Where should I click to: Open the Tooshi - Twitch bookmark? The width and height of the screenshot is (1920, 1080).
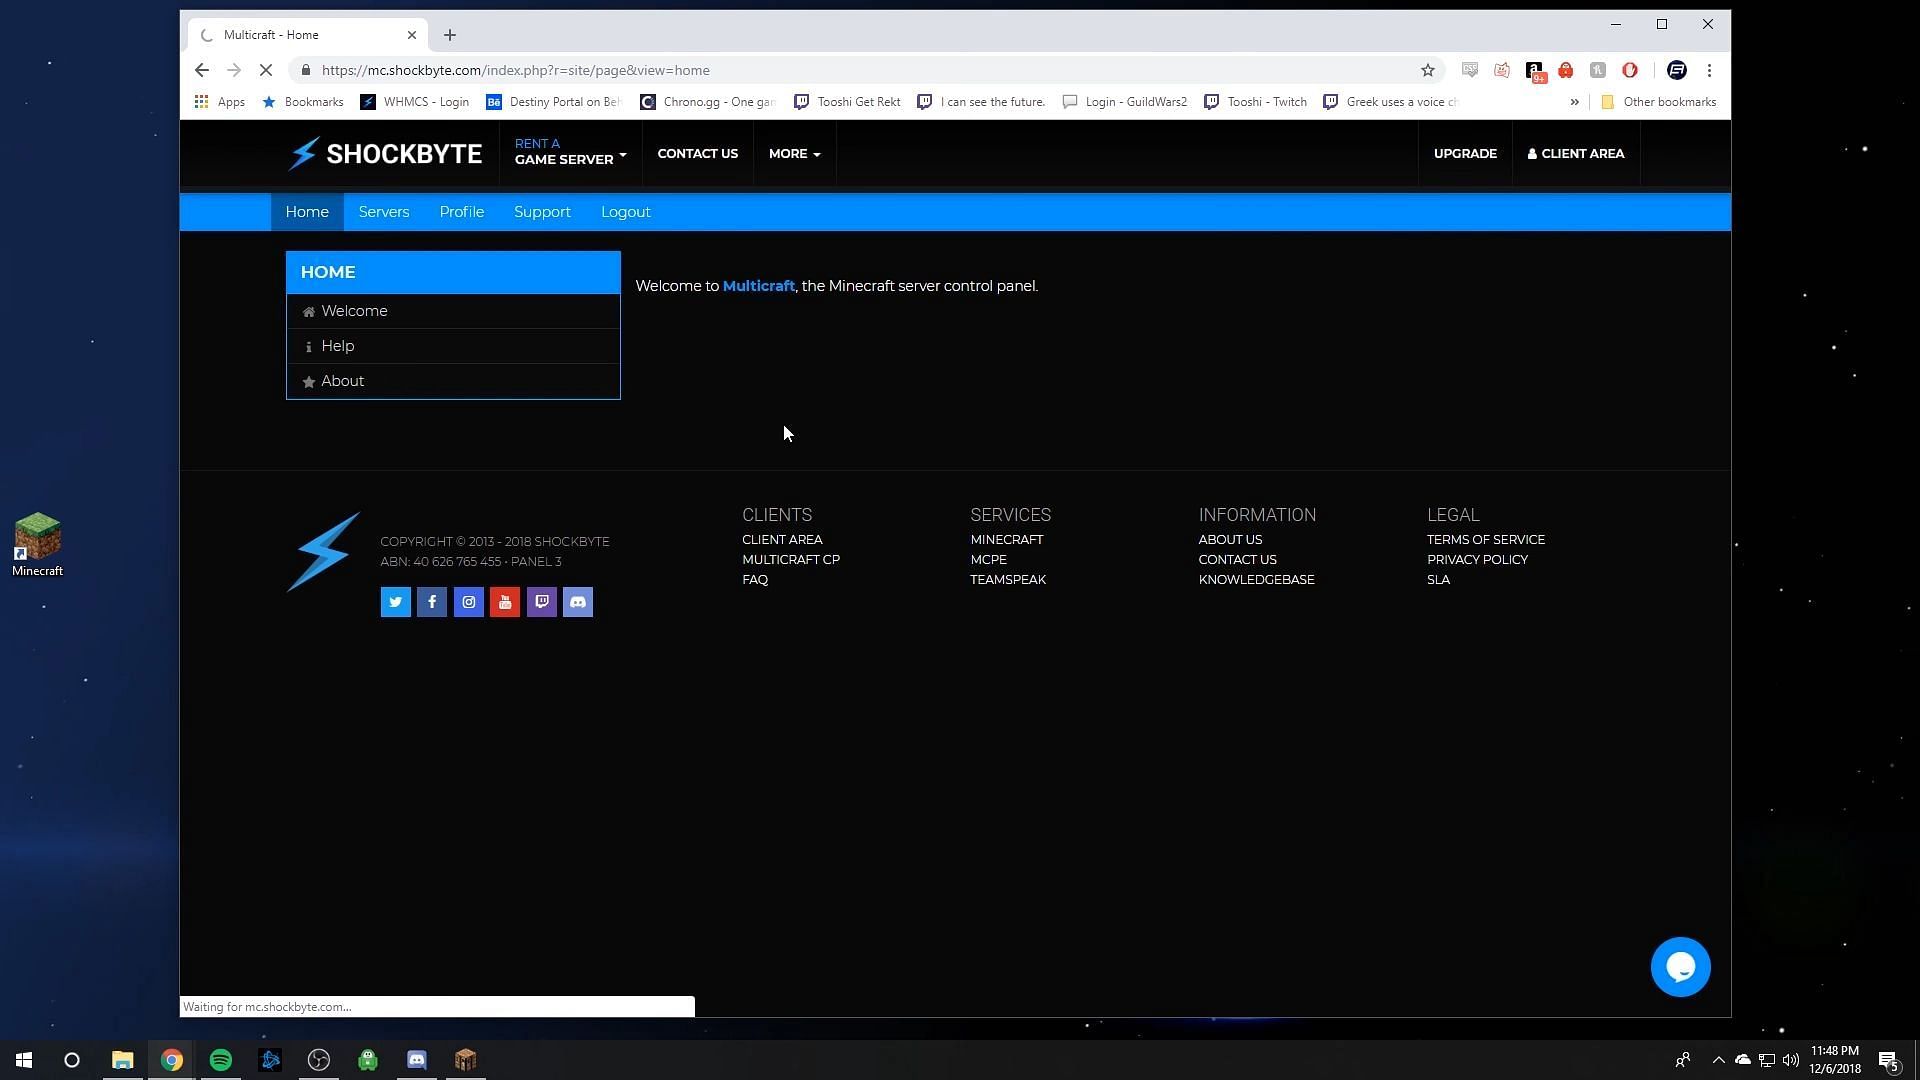point(1255,102)
